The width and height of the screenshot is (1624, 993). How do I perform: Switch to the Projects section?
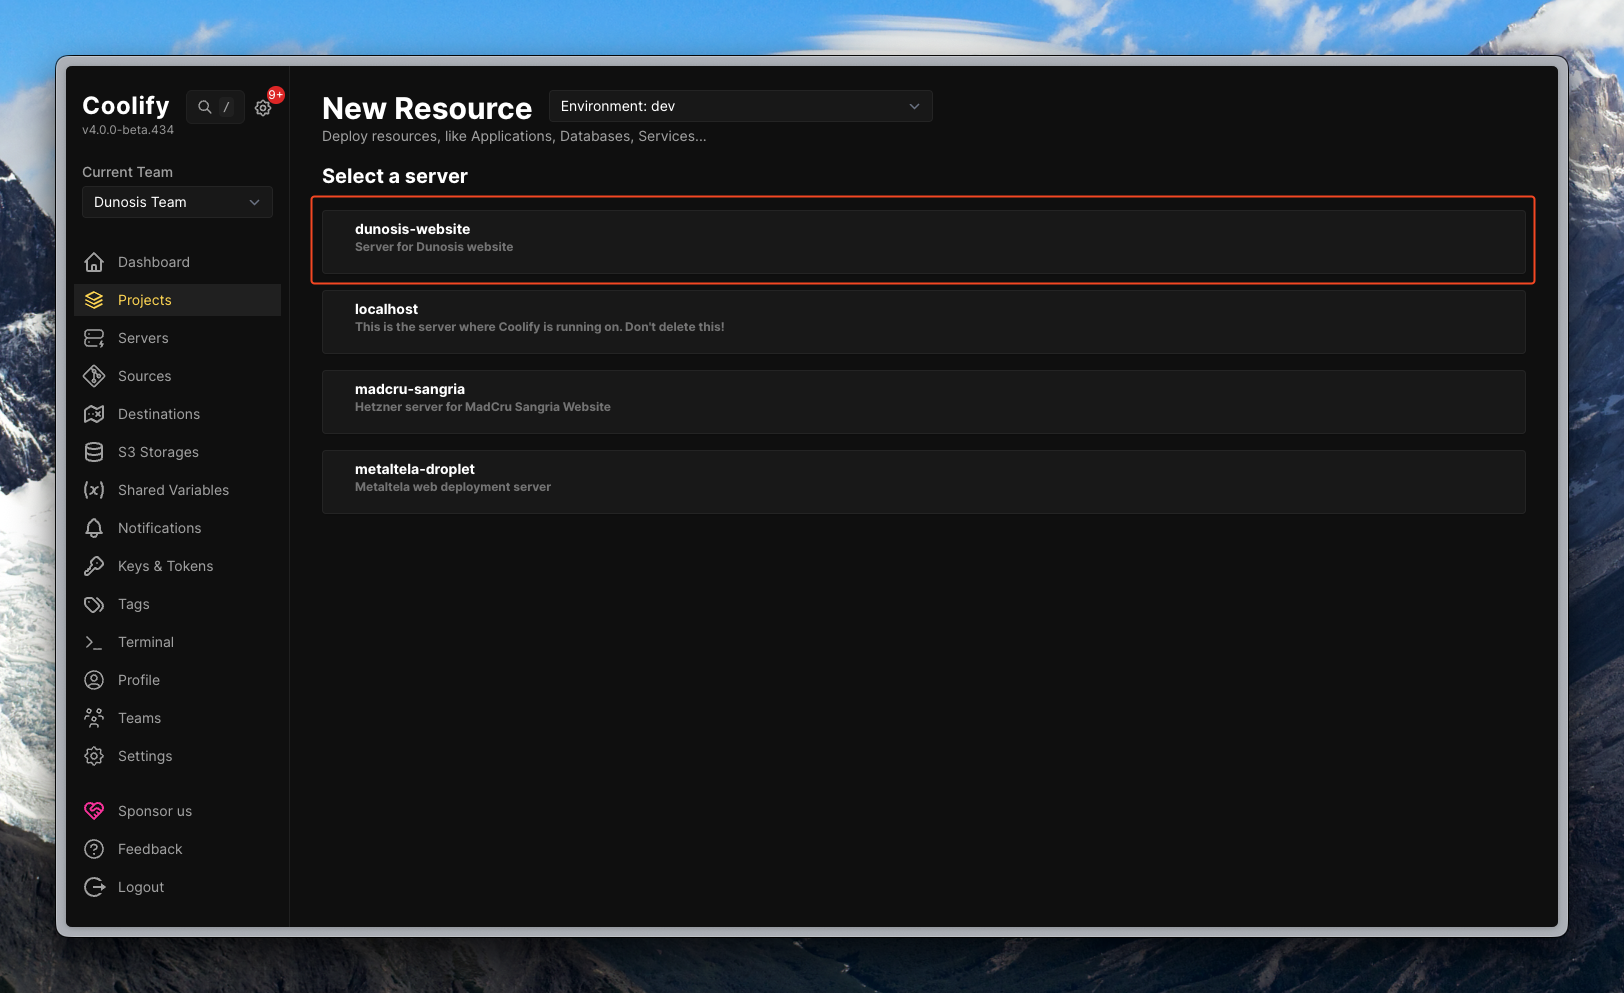click(x=144, y=300)
